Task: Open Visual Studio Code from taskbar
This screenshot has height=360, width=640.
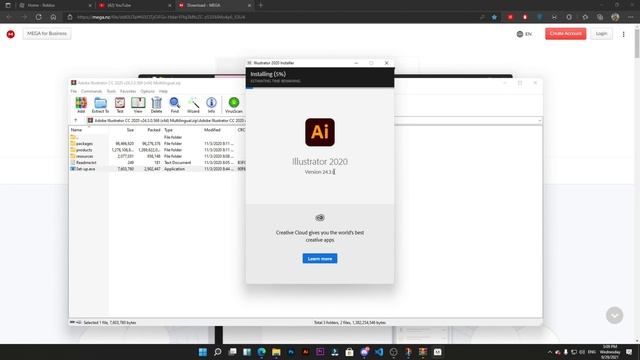Action: click(379, 352)
